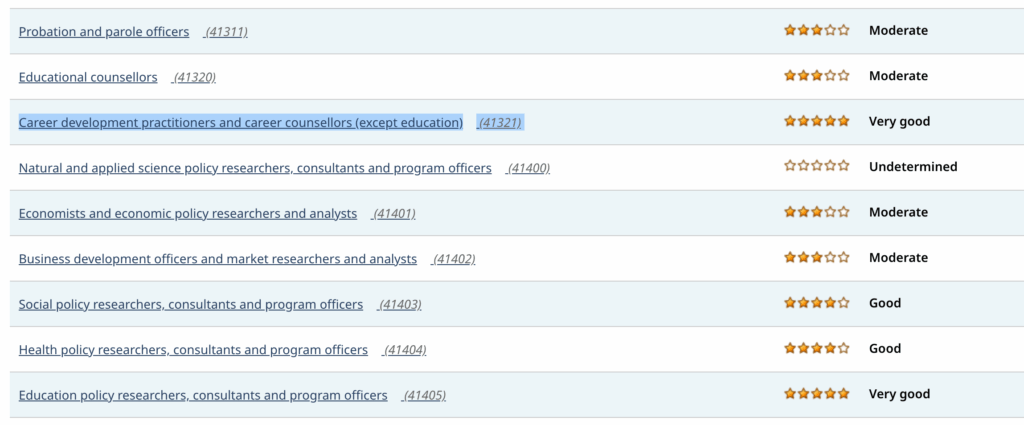Click NOC code 41405
The image size is (1024, 425).
(424, 396)
